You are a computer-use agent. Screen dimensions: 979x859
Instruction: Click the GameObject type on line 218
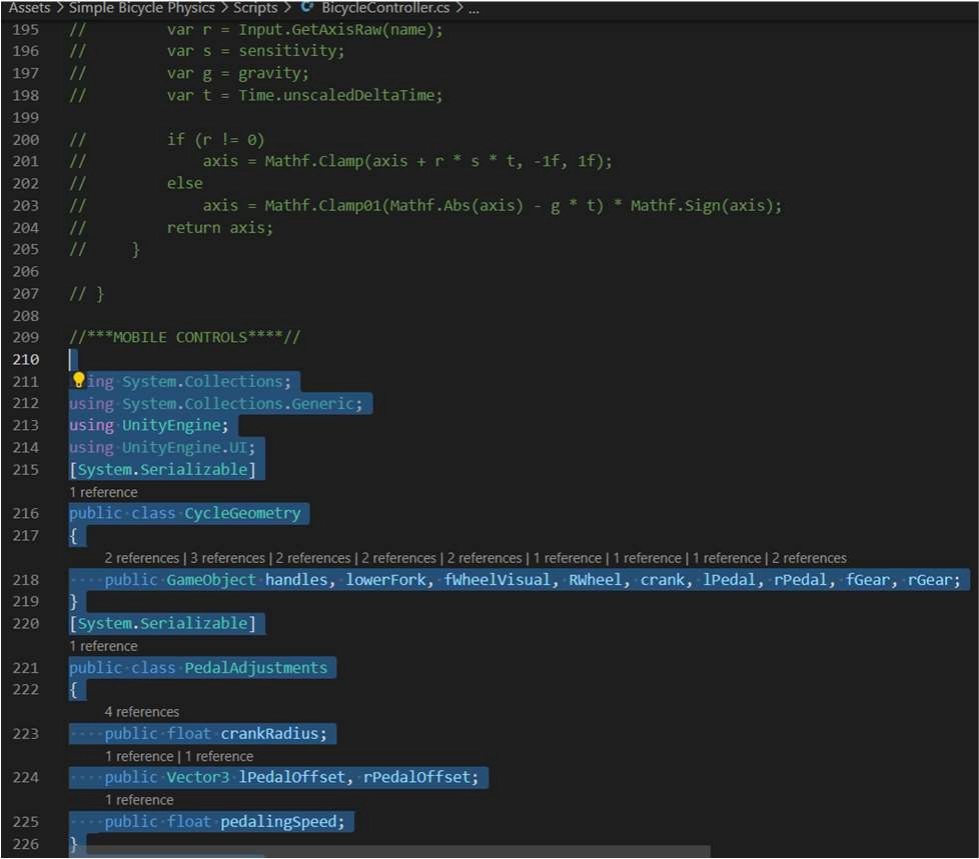(211, 579)
